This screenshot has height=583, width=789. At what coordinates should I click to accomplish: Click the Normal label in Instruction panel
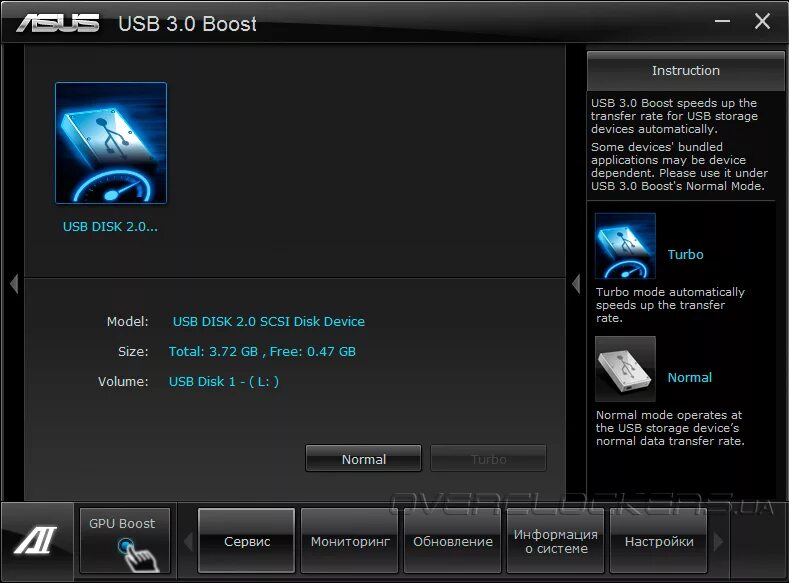click(x=689, y=377)
